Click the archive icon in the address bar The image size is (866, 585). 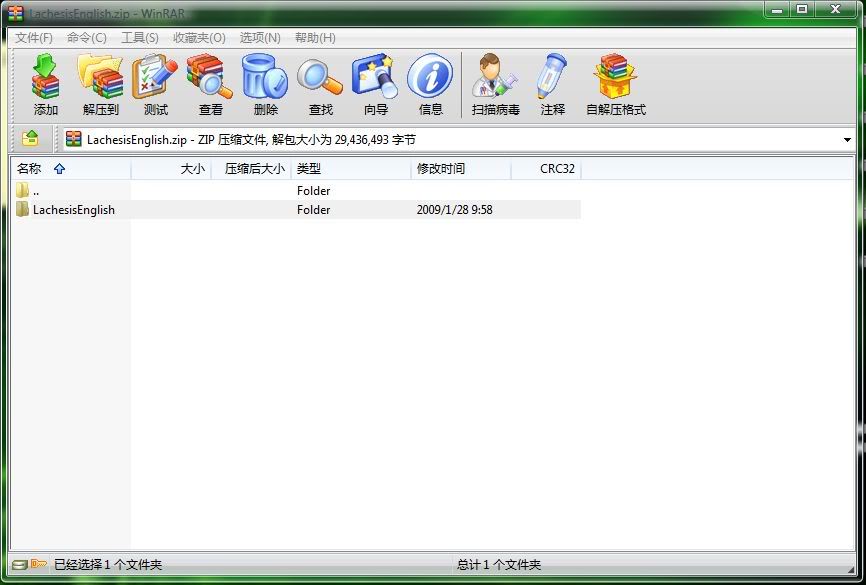(73, 139)
